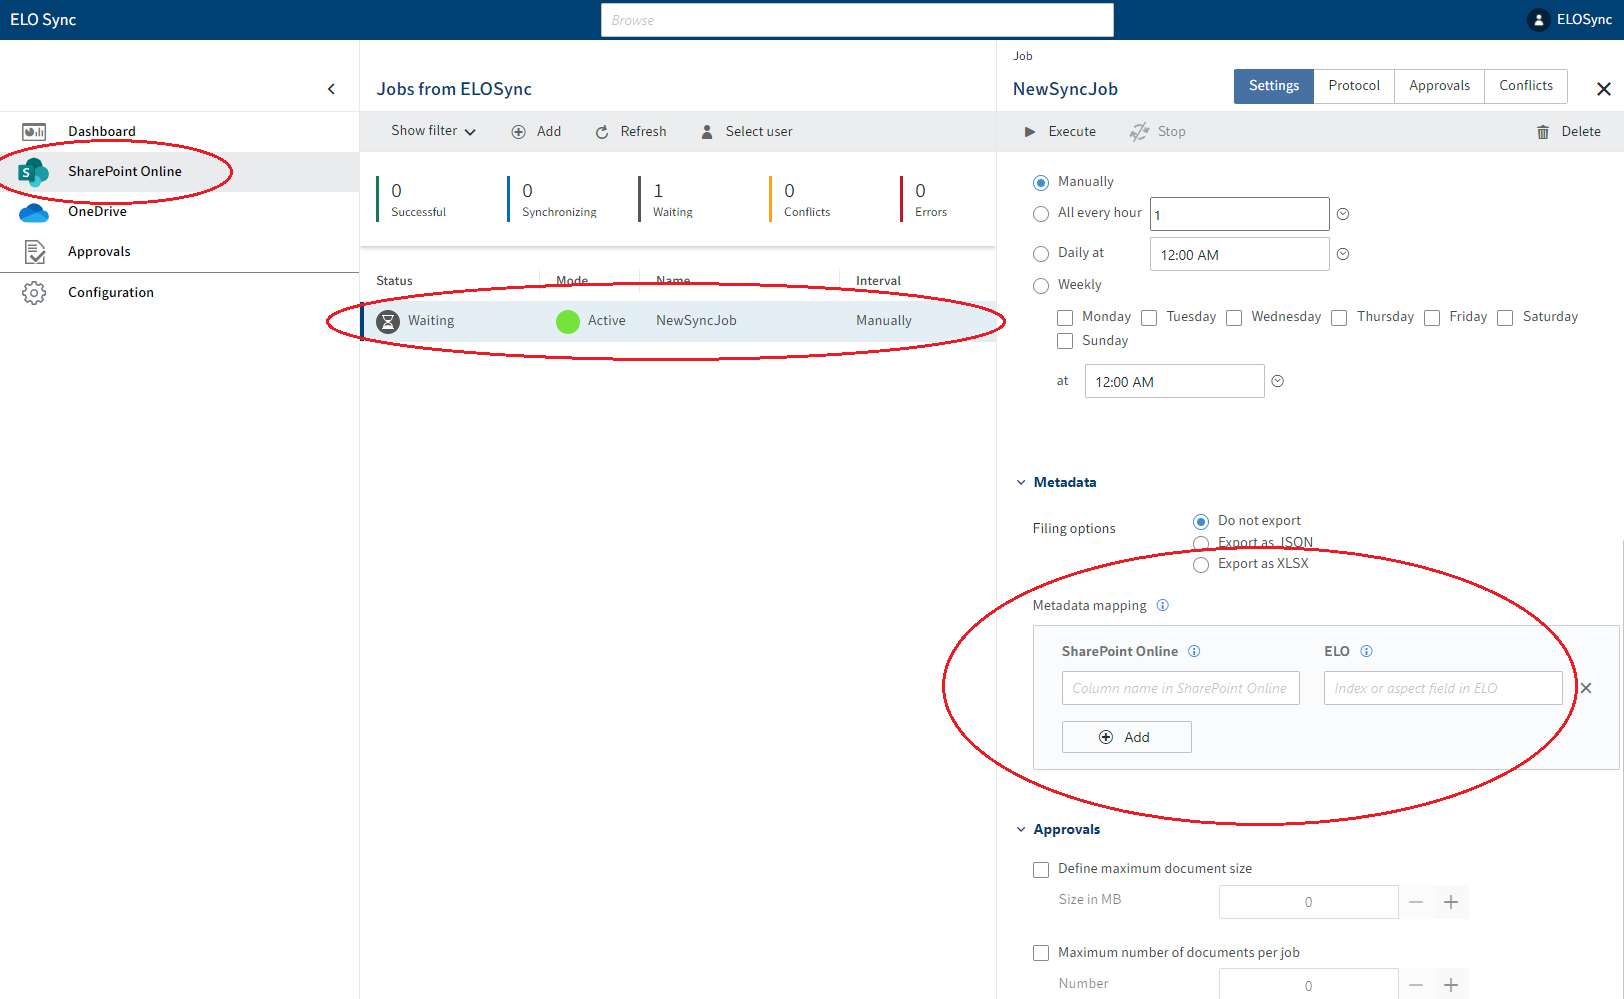The width and height of the screenshot is (1624, 999).
Task: Click the Column name in SharePoint Online field
Action: [x=1180, y=688]
